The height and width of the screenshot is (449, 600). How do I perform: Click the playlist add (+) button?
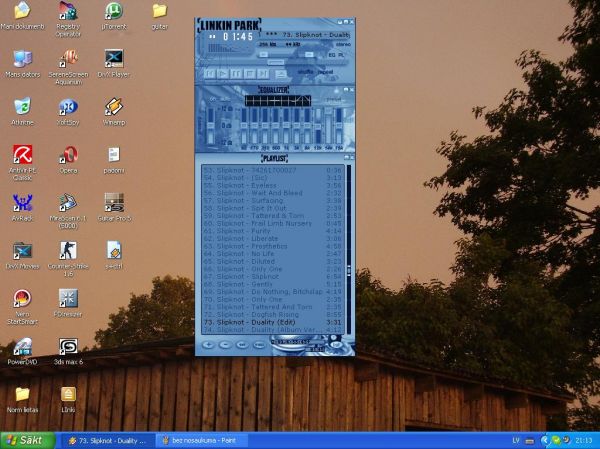(208, 345)
